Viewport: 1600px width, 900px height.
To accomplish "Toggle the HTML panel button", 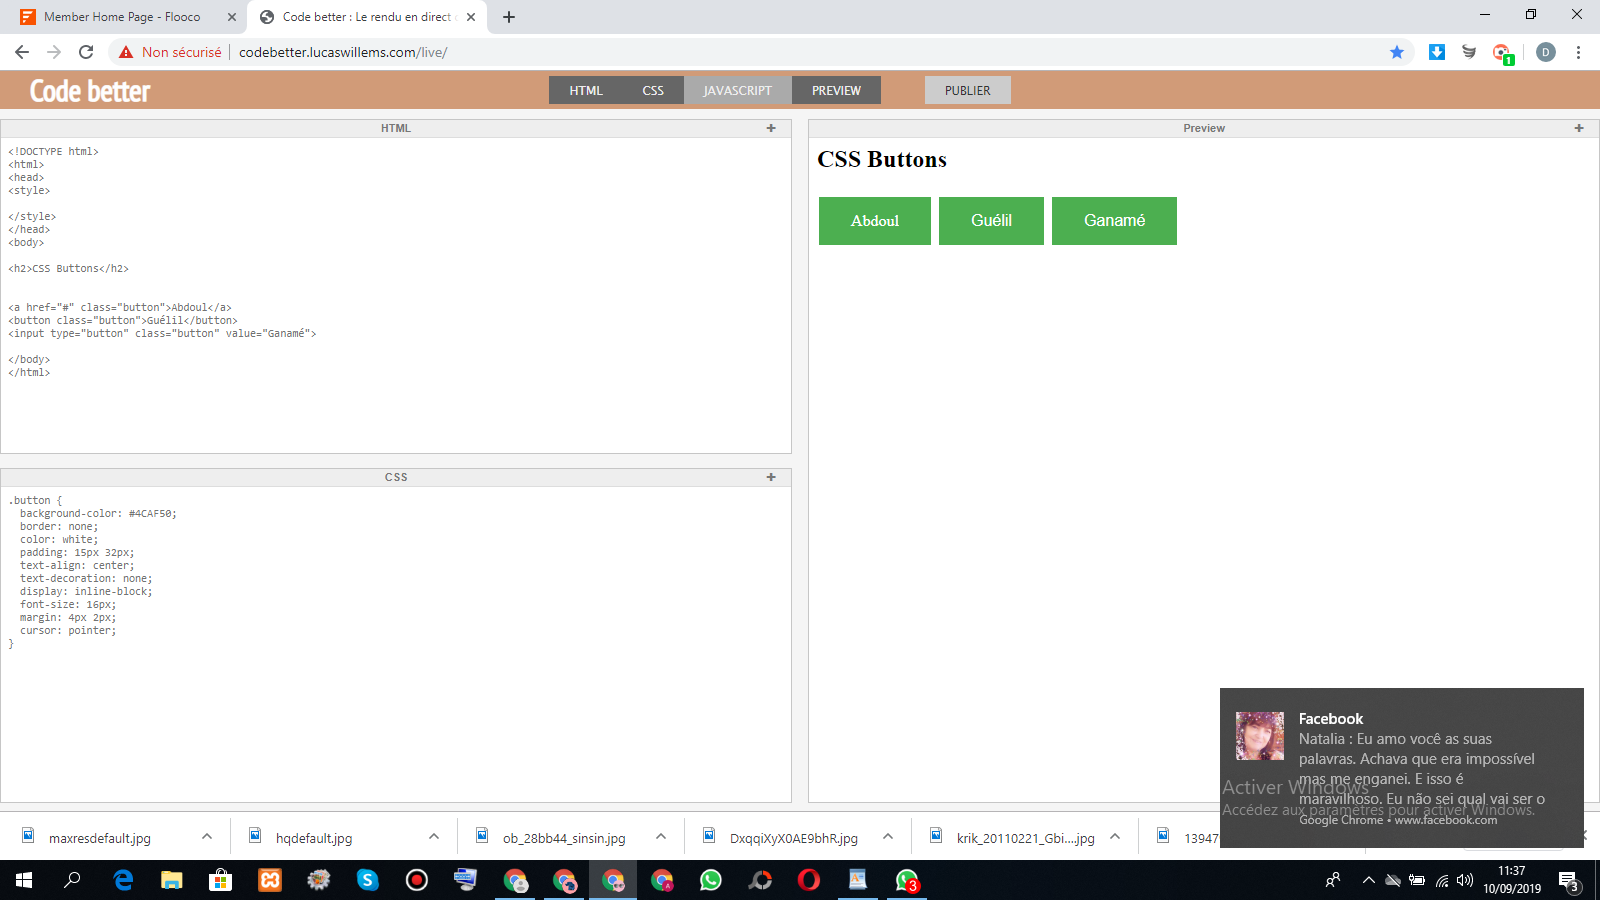I will pyautogui.click(x=586, y=90).
